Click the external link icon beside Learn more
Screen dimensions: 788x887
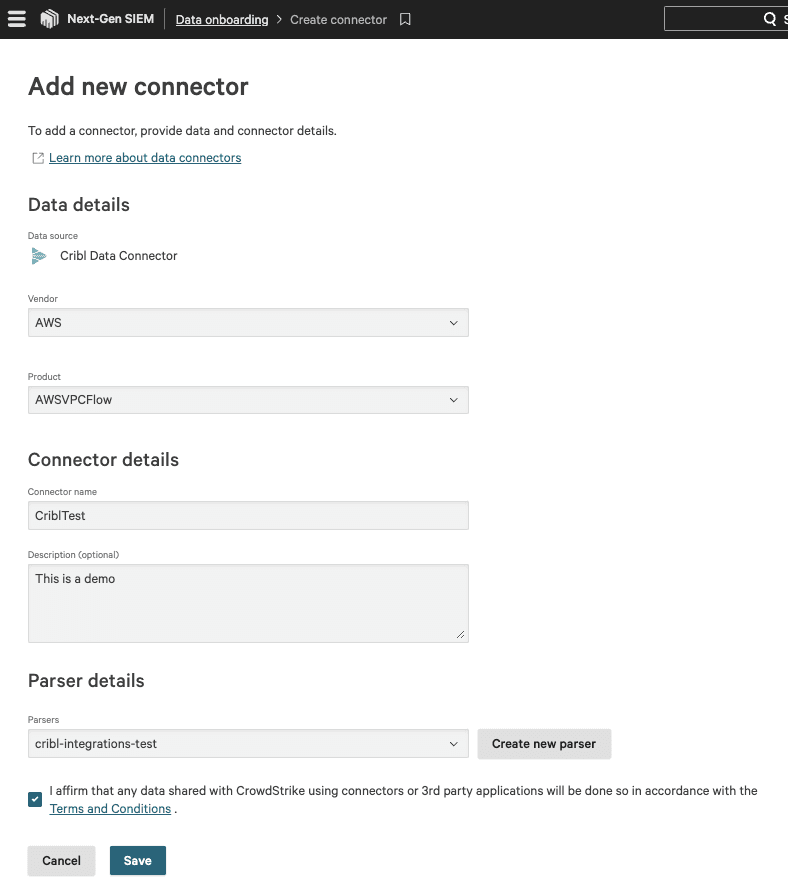[x=38, y=158]
